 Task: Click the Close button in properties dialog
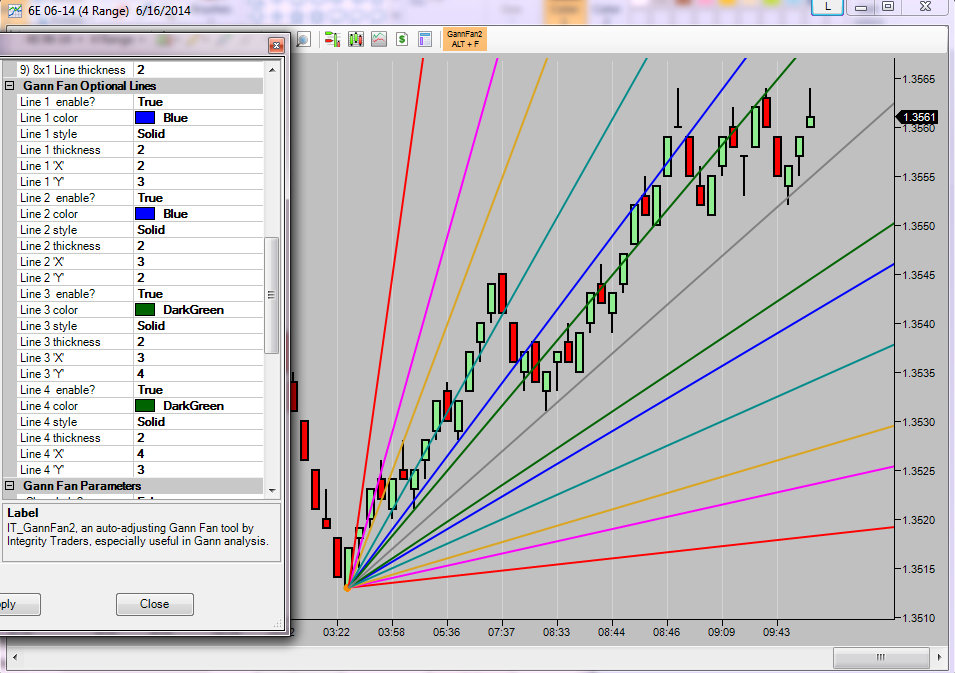(x=155, y=604)
